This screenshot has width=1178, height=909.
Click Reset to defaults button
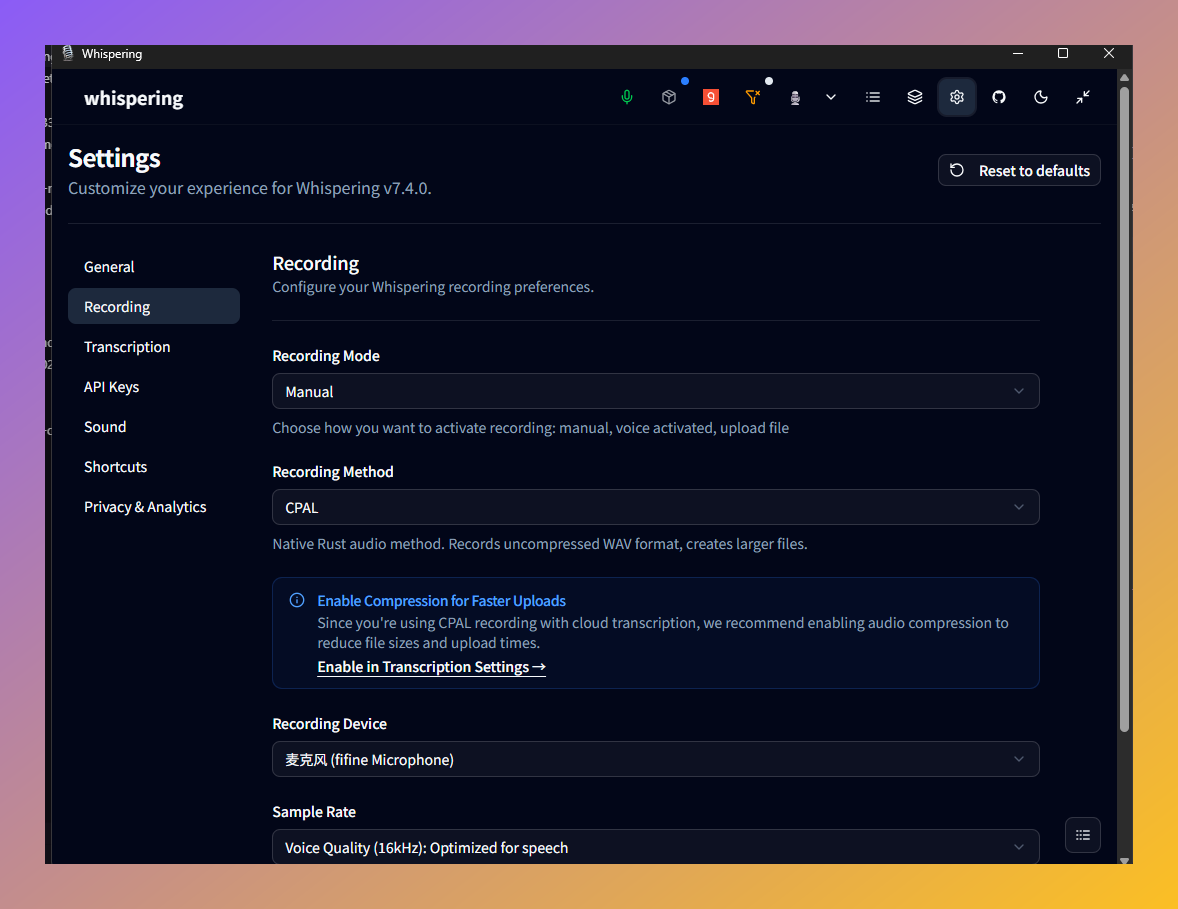1019,171
